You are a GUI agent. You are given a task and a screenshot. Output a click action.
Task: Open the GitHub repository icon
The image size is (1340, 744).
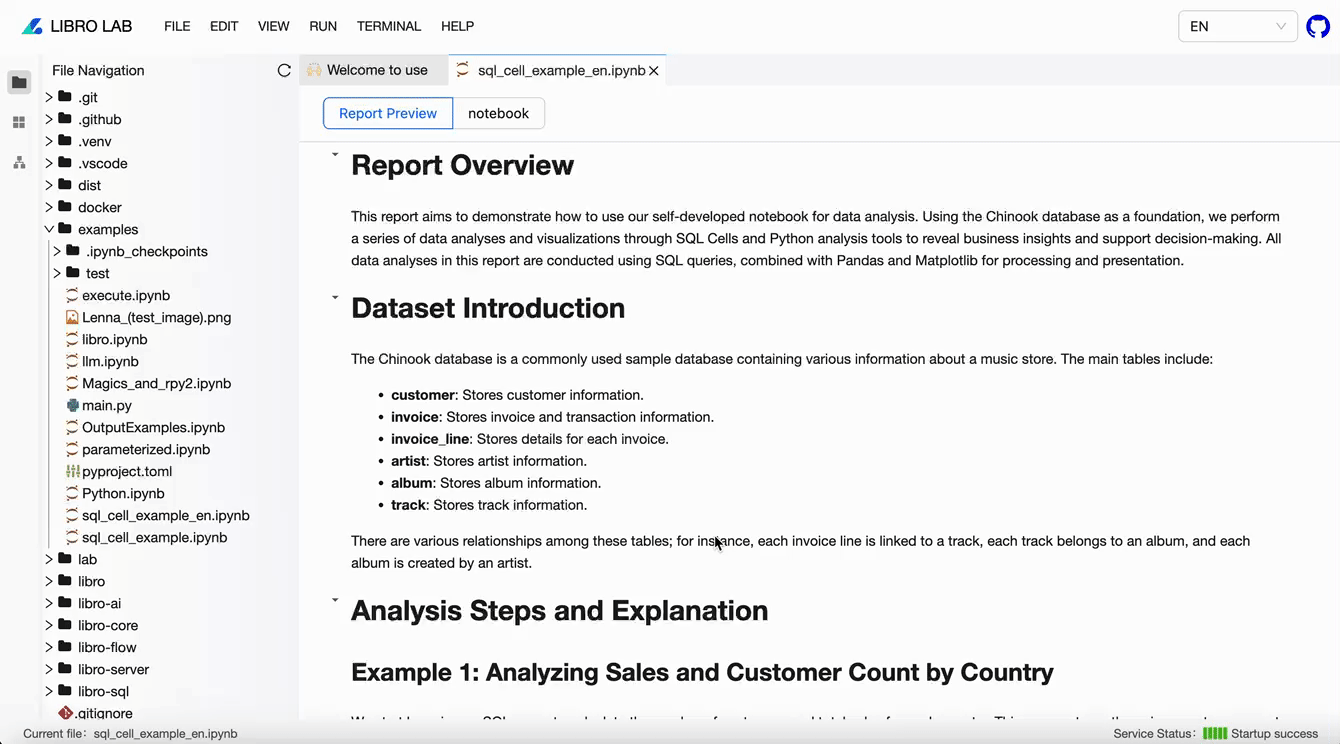point(1318,27)
